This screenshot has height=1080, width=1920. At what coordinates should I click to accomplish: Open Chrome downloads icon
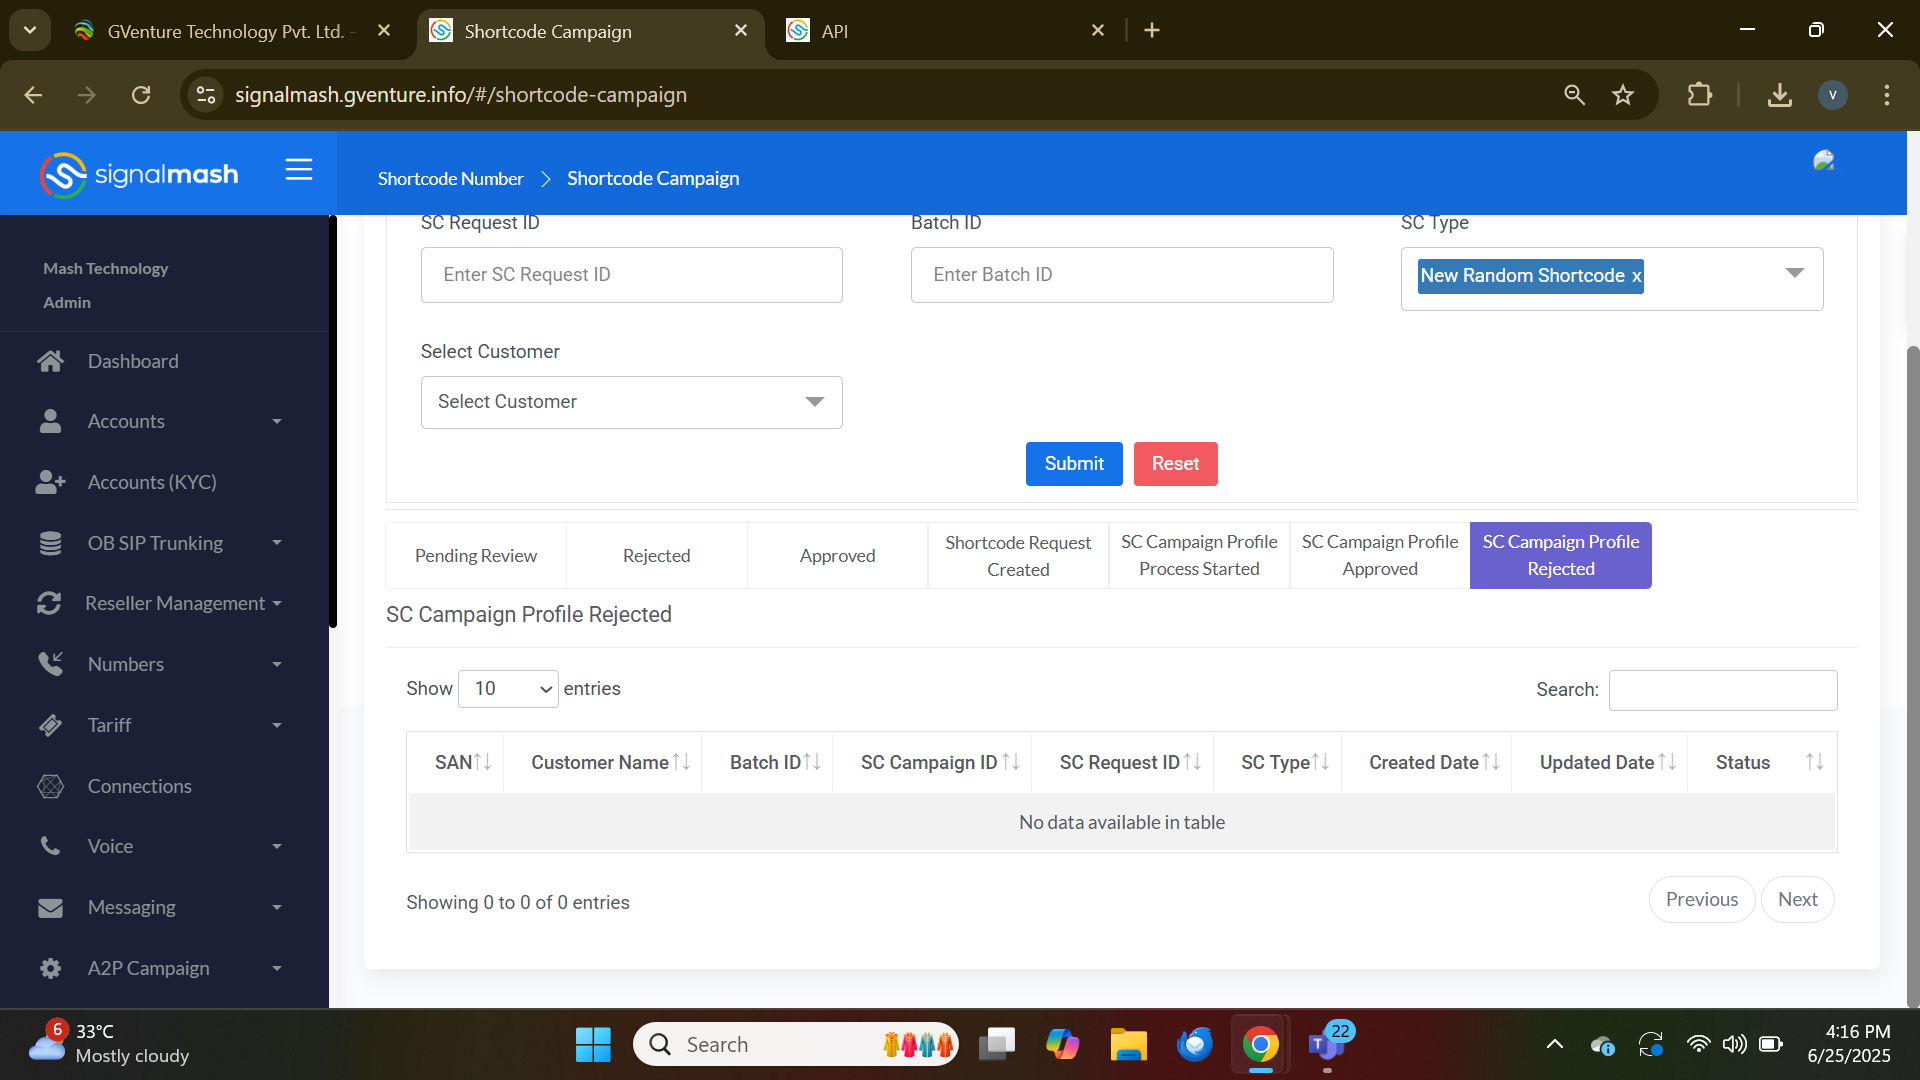[1779, 95]
